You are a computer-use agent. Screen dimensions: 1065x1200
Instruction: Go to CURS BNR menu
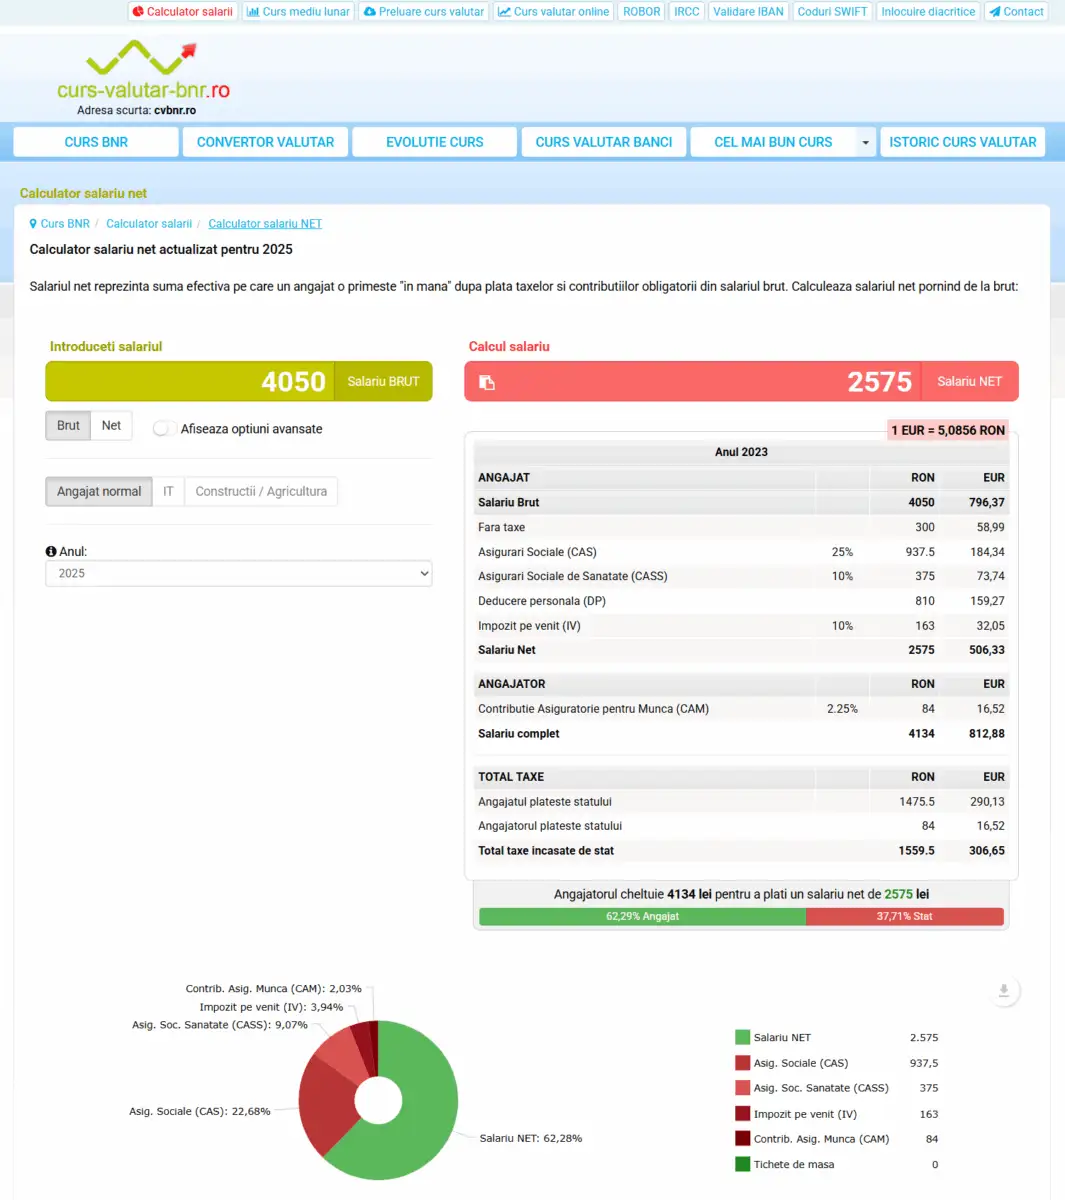[x=96, y=142]
